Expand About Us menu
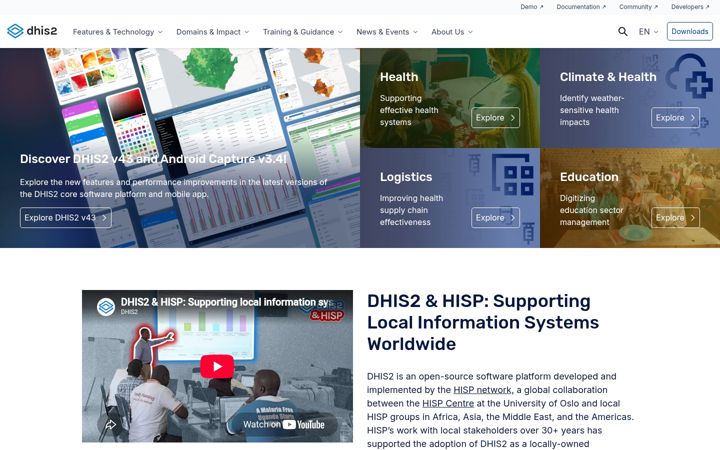 coord(452,32)
